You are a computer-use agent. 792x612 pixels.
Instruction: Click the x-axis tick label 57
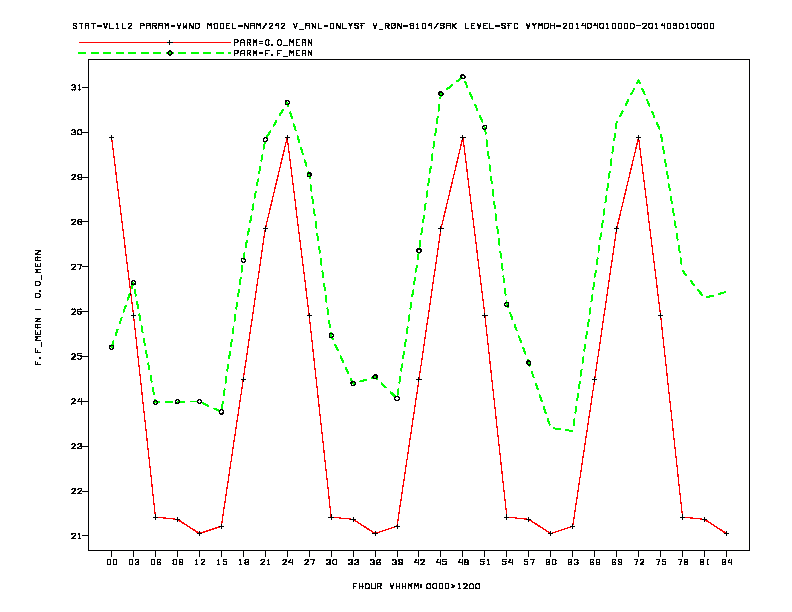tap(529, 562)
